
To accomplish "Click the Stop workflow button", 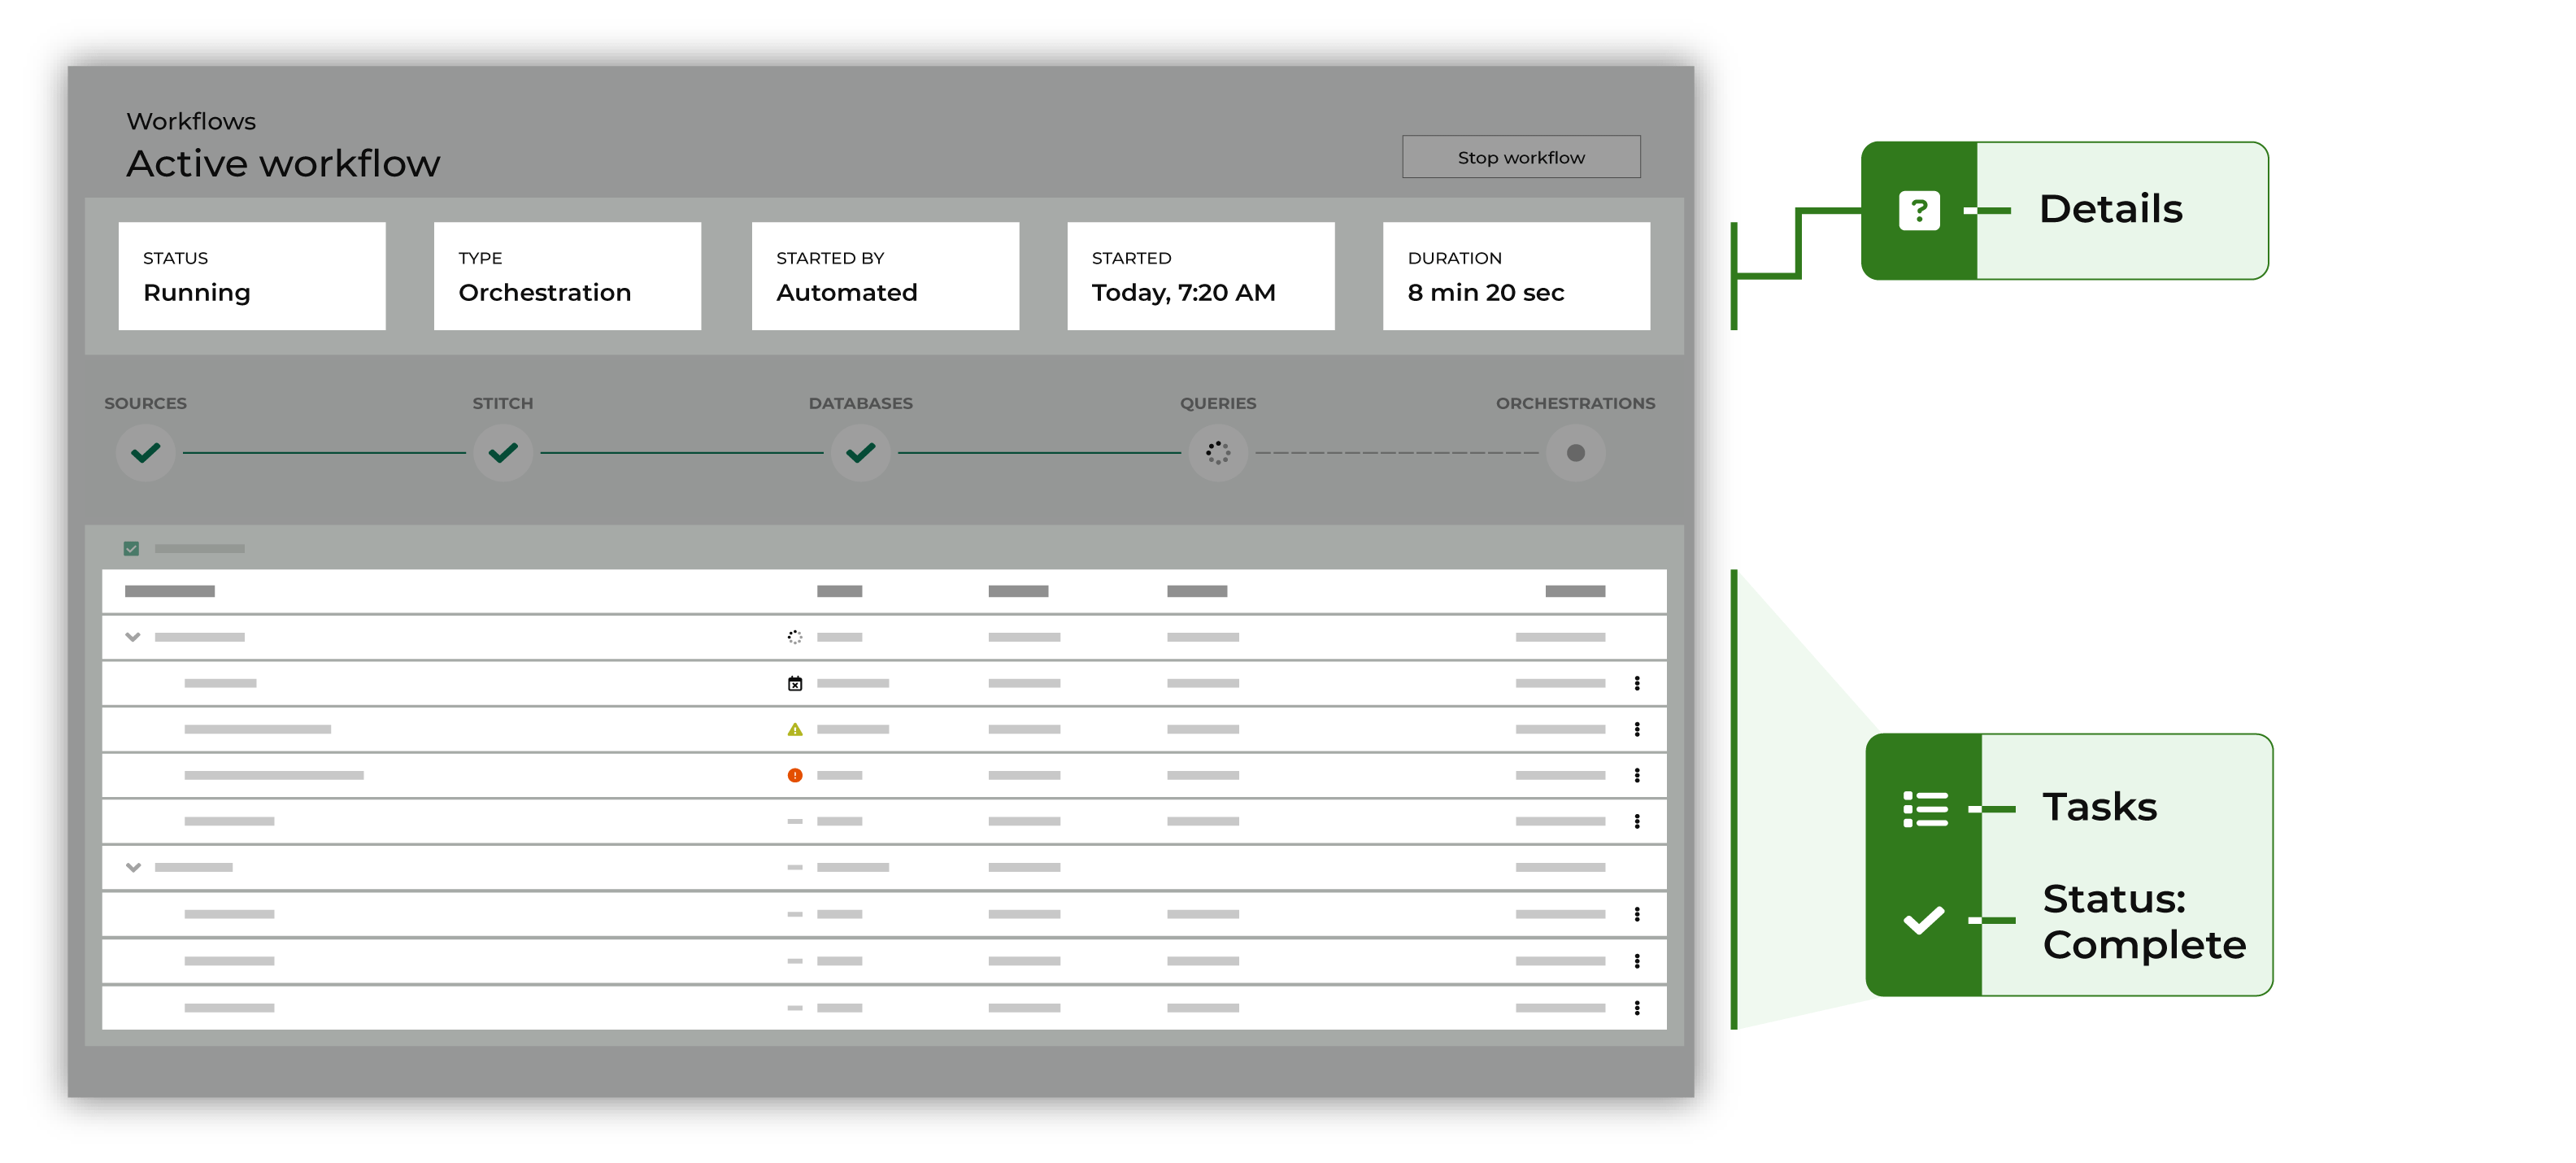I will pyautogui.click(x=1520, y=157).
